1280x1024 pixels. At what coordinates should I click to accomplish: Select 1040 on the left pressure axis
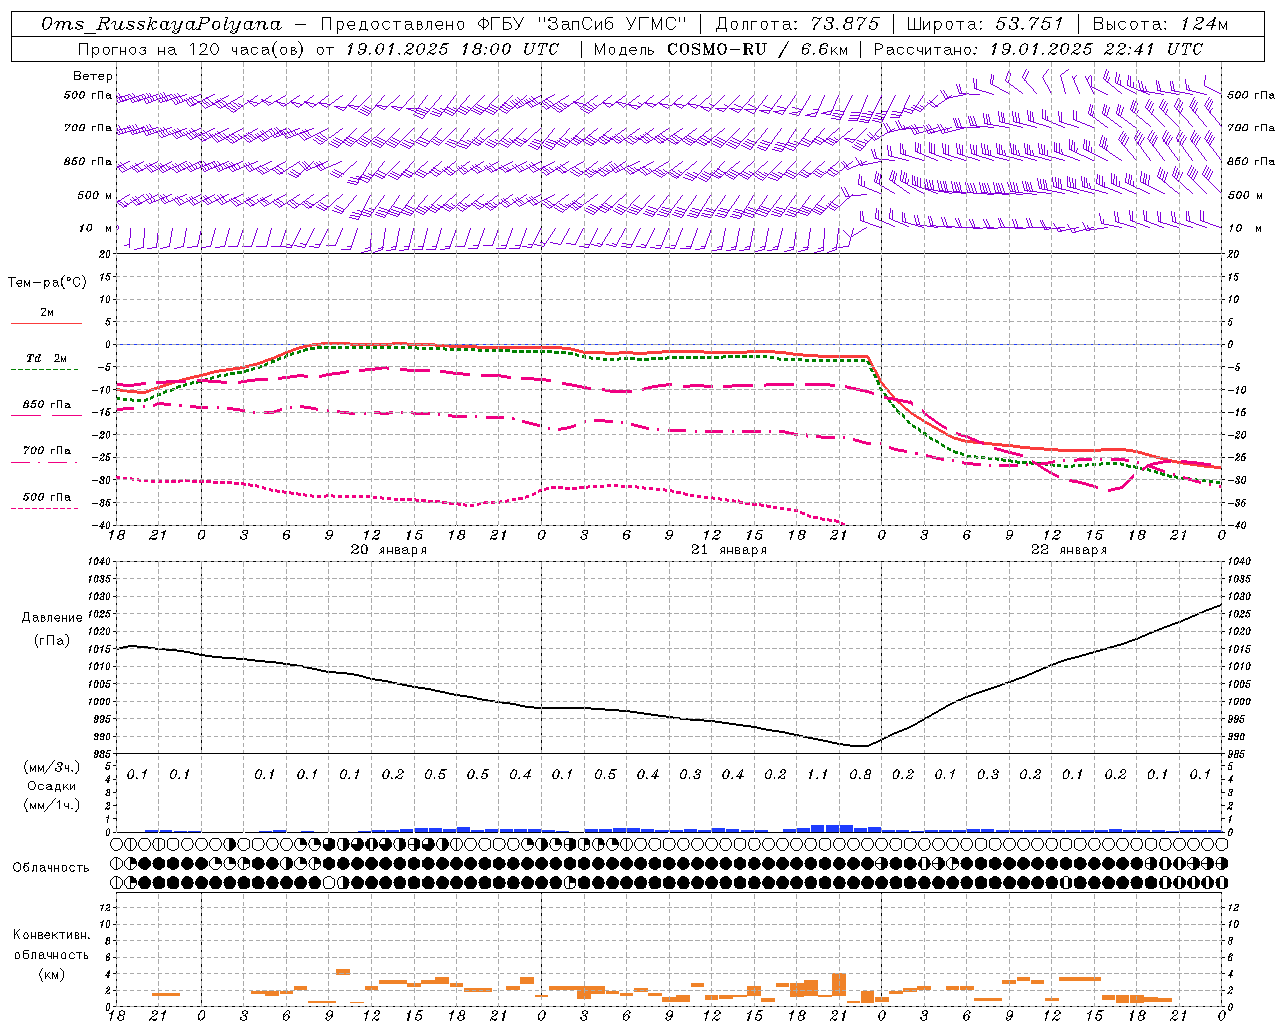[98, 561]
